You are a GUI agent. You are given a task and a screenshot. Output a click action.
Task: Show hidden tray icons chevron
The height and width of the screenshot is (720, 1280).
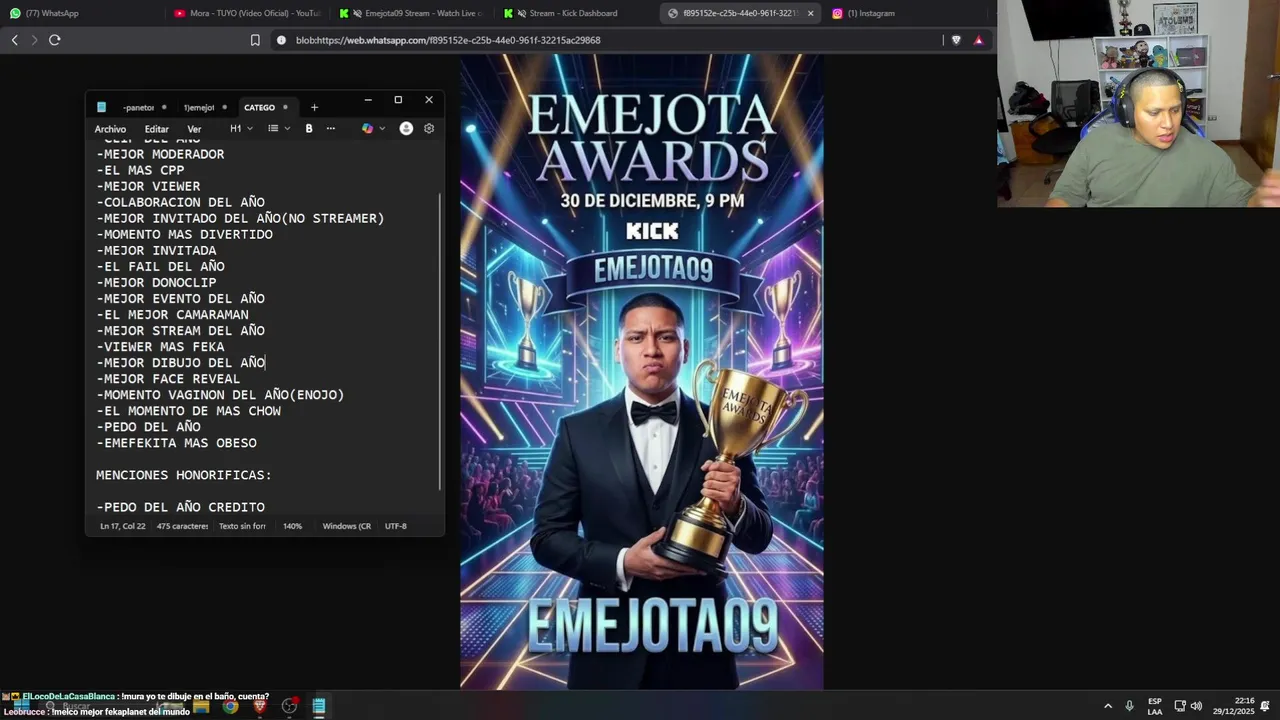[1107, 706]
